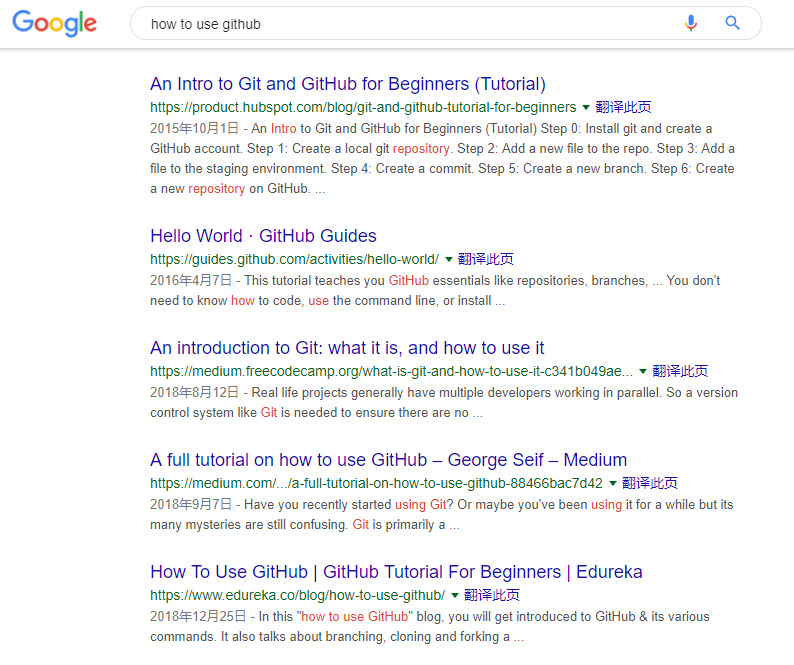Click the date '2018年12月25日' in fifth snippet

[x=198, y=616]
